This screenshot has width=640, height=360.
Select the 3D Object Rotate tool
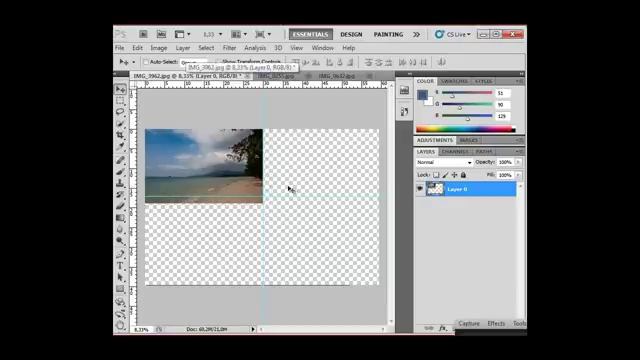click(120, 302)
